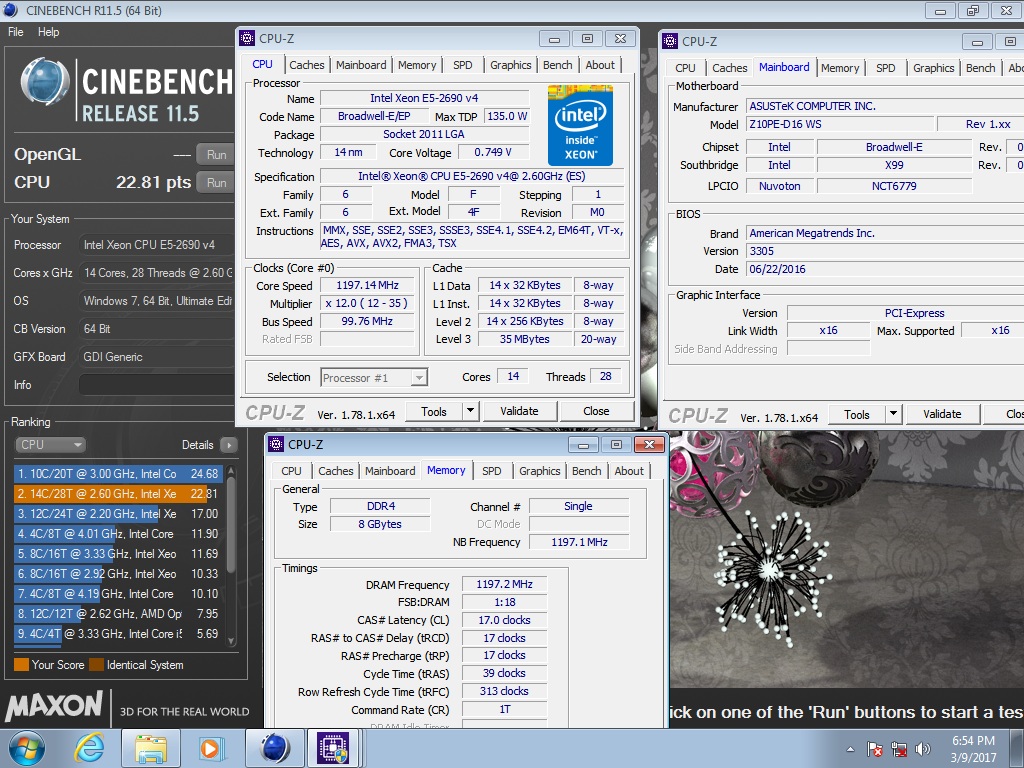The height and width of the screenshot is (768, 1024).
Task: Open the Action Center flag icon
Action: (875, 749)
